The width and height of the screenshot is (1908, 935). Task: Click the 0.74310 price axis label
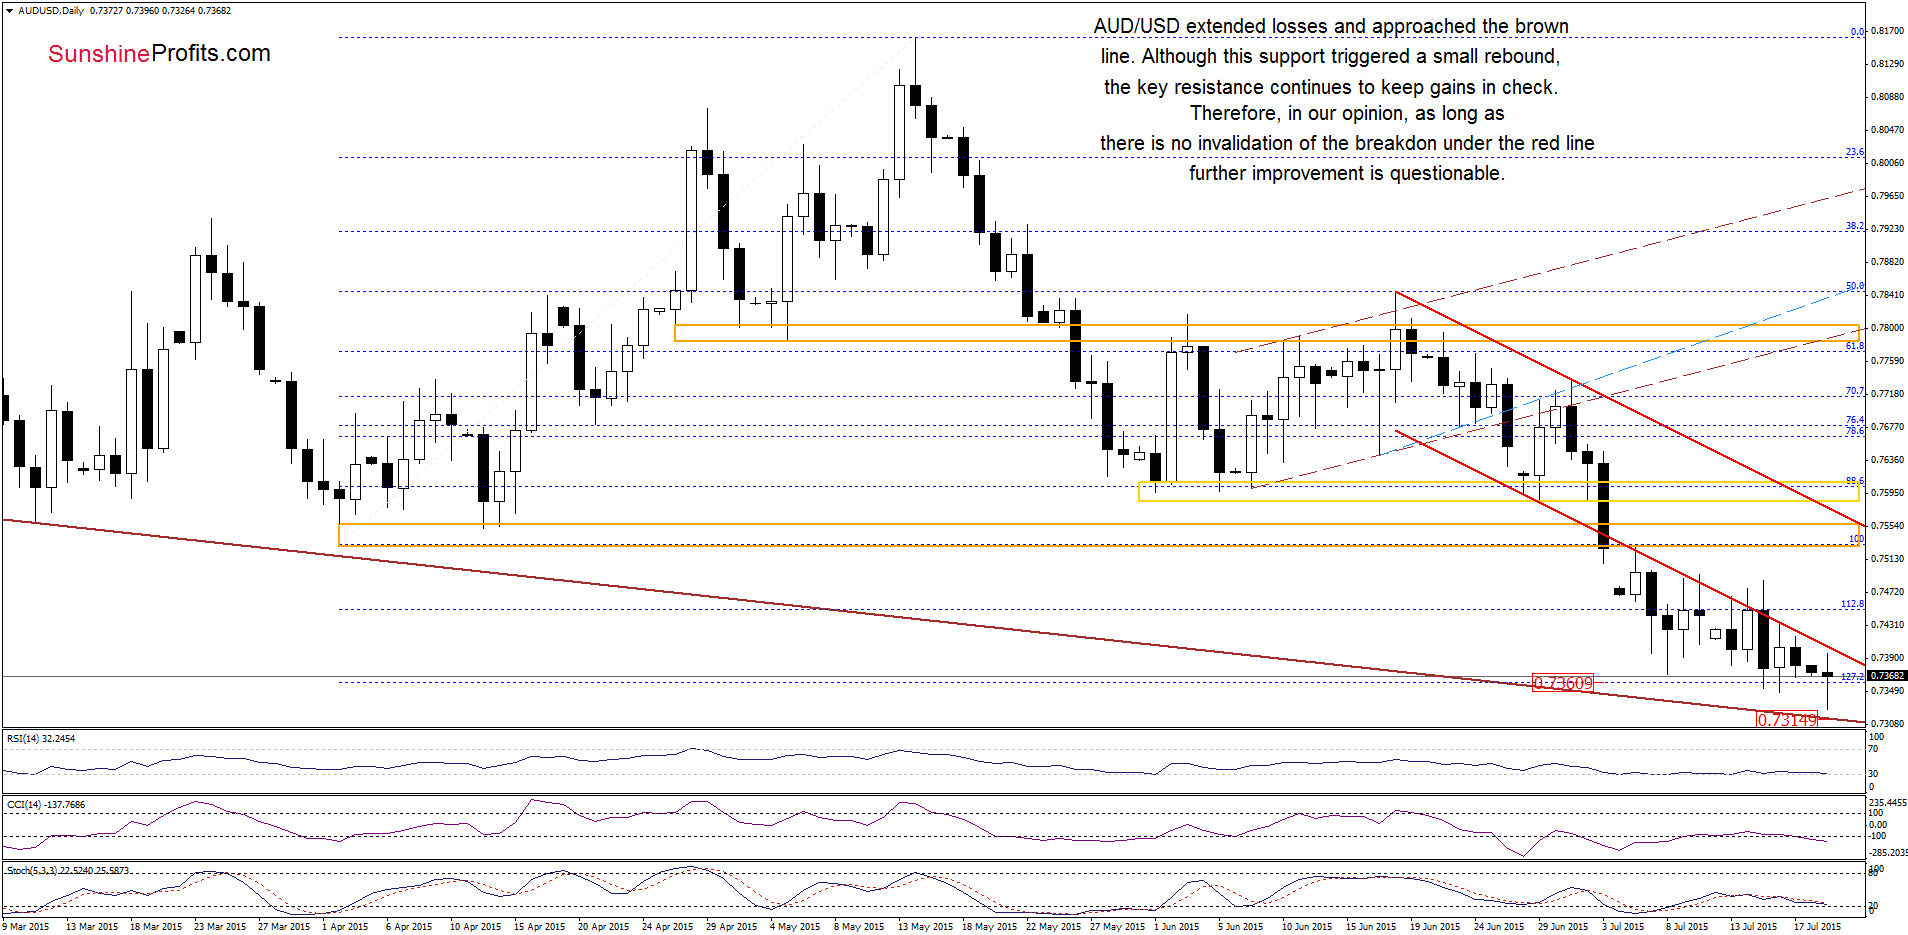click(x=1887, y=625)
